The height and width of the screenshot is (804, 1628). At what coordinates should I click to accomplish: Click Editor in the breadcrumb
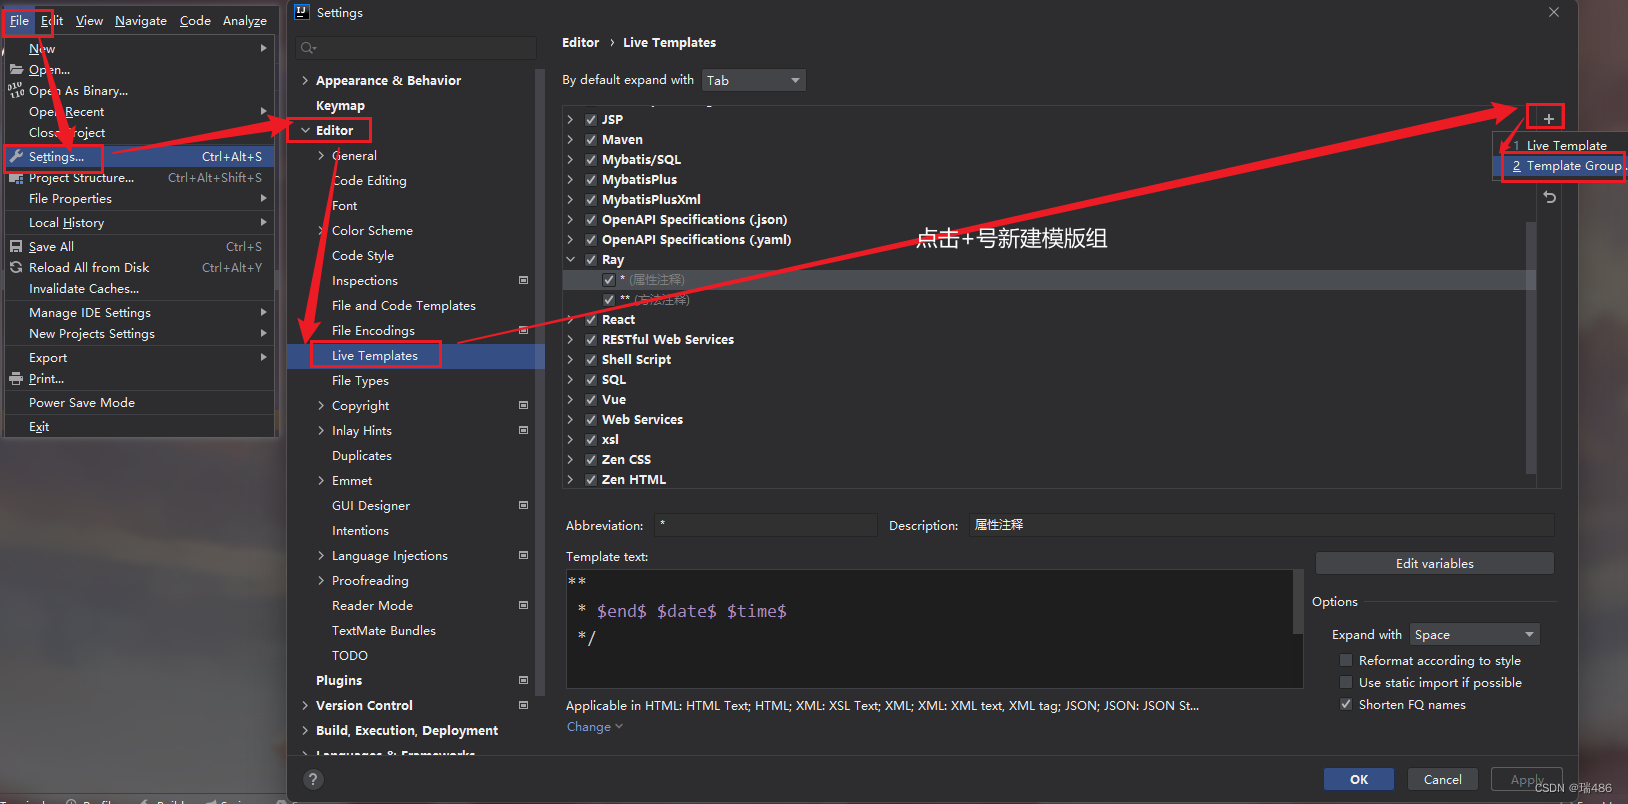[x=580, y=42]
